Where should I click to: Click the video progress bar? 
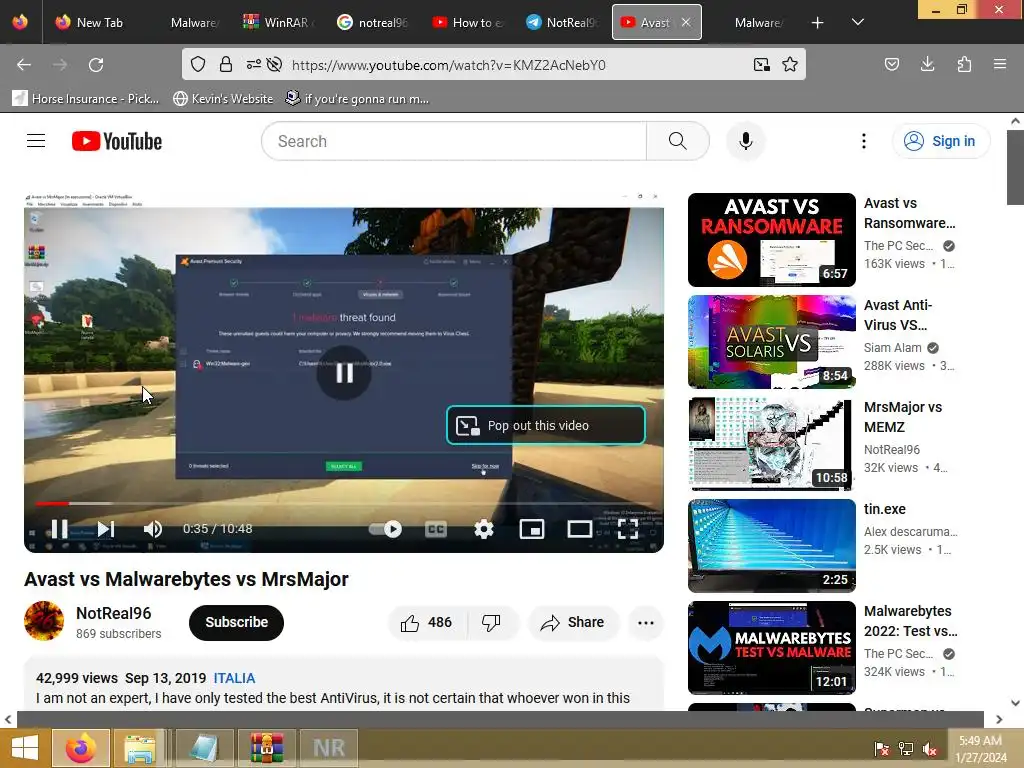344,504
